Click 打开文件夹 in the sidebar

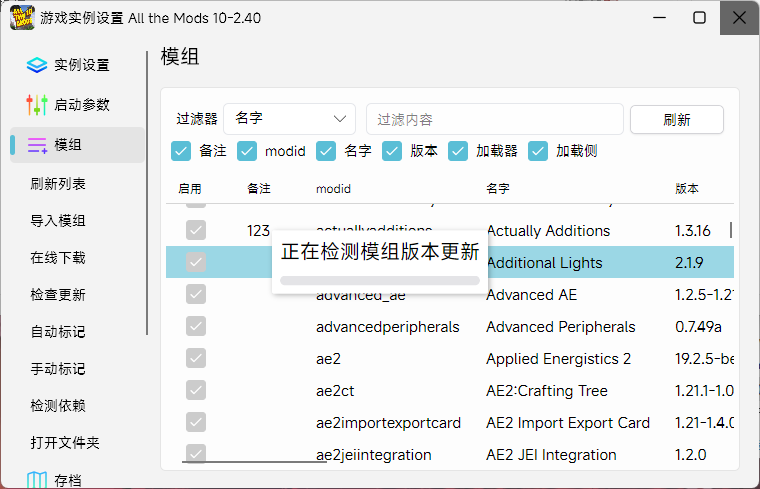click(65, 443)
